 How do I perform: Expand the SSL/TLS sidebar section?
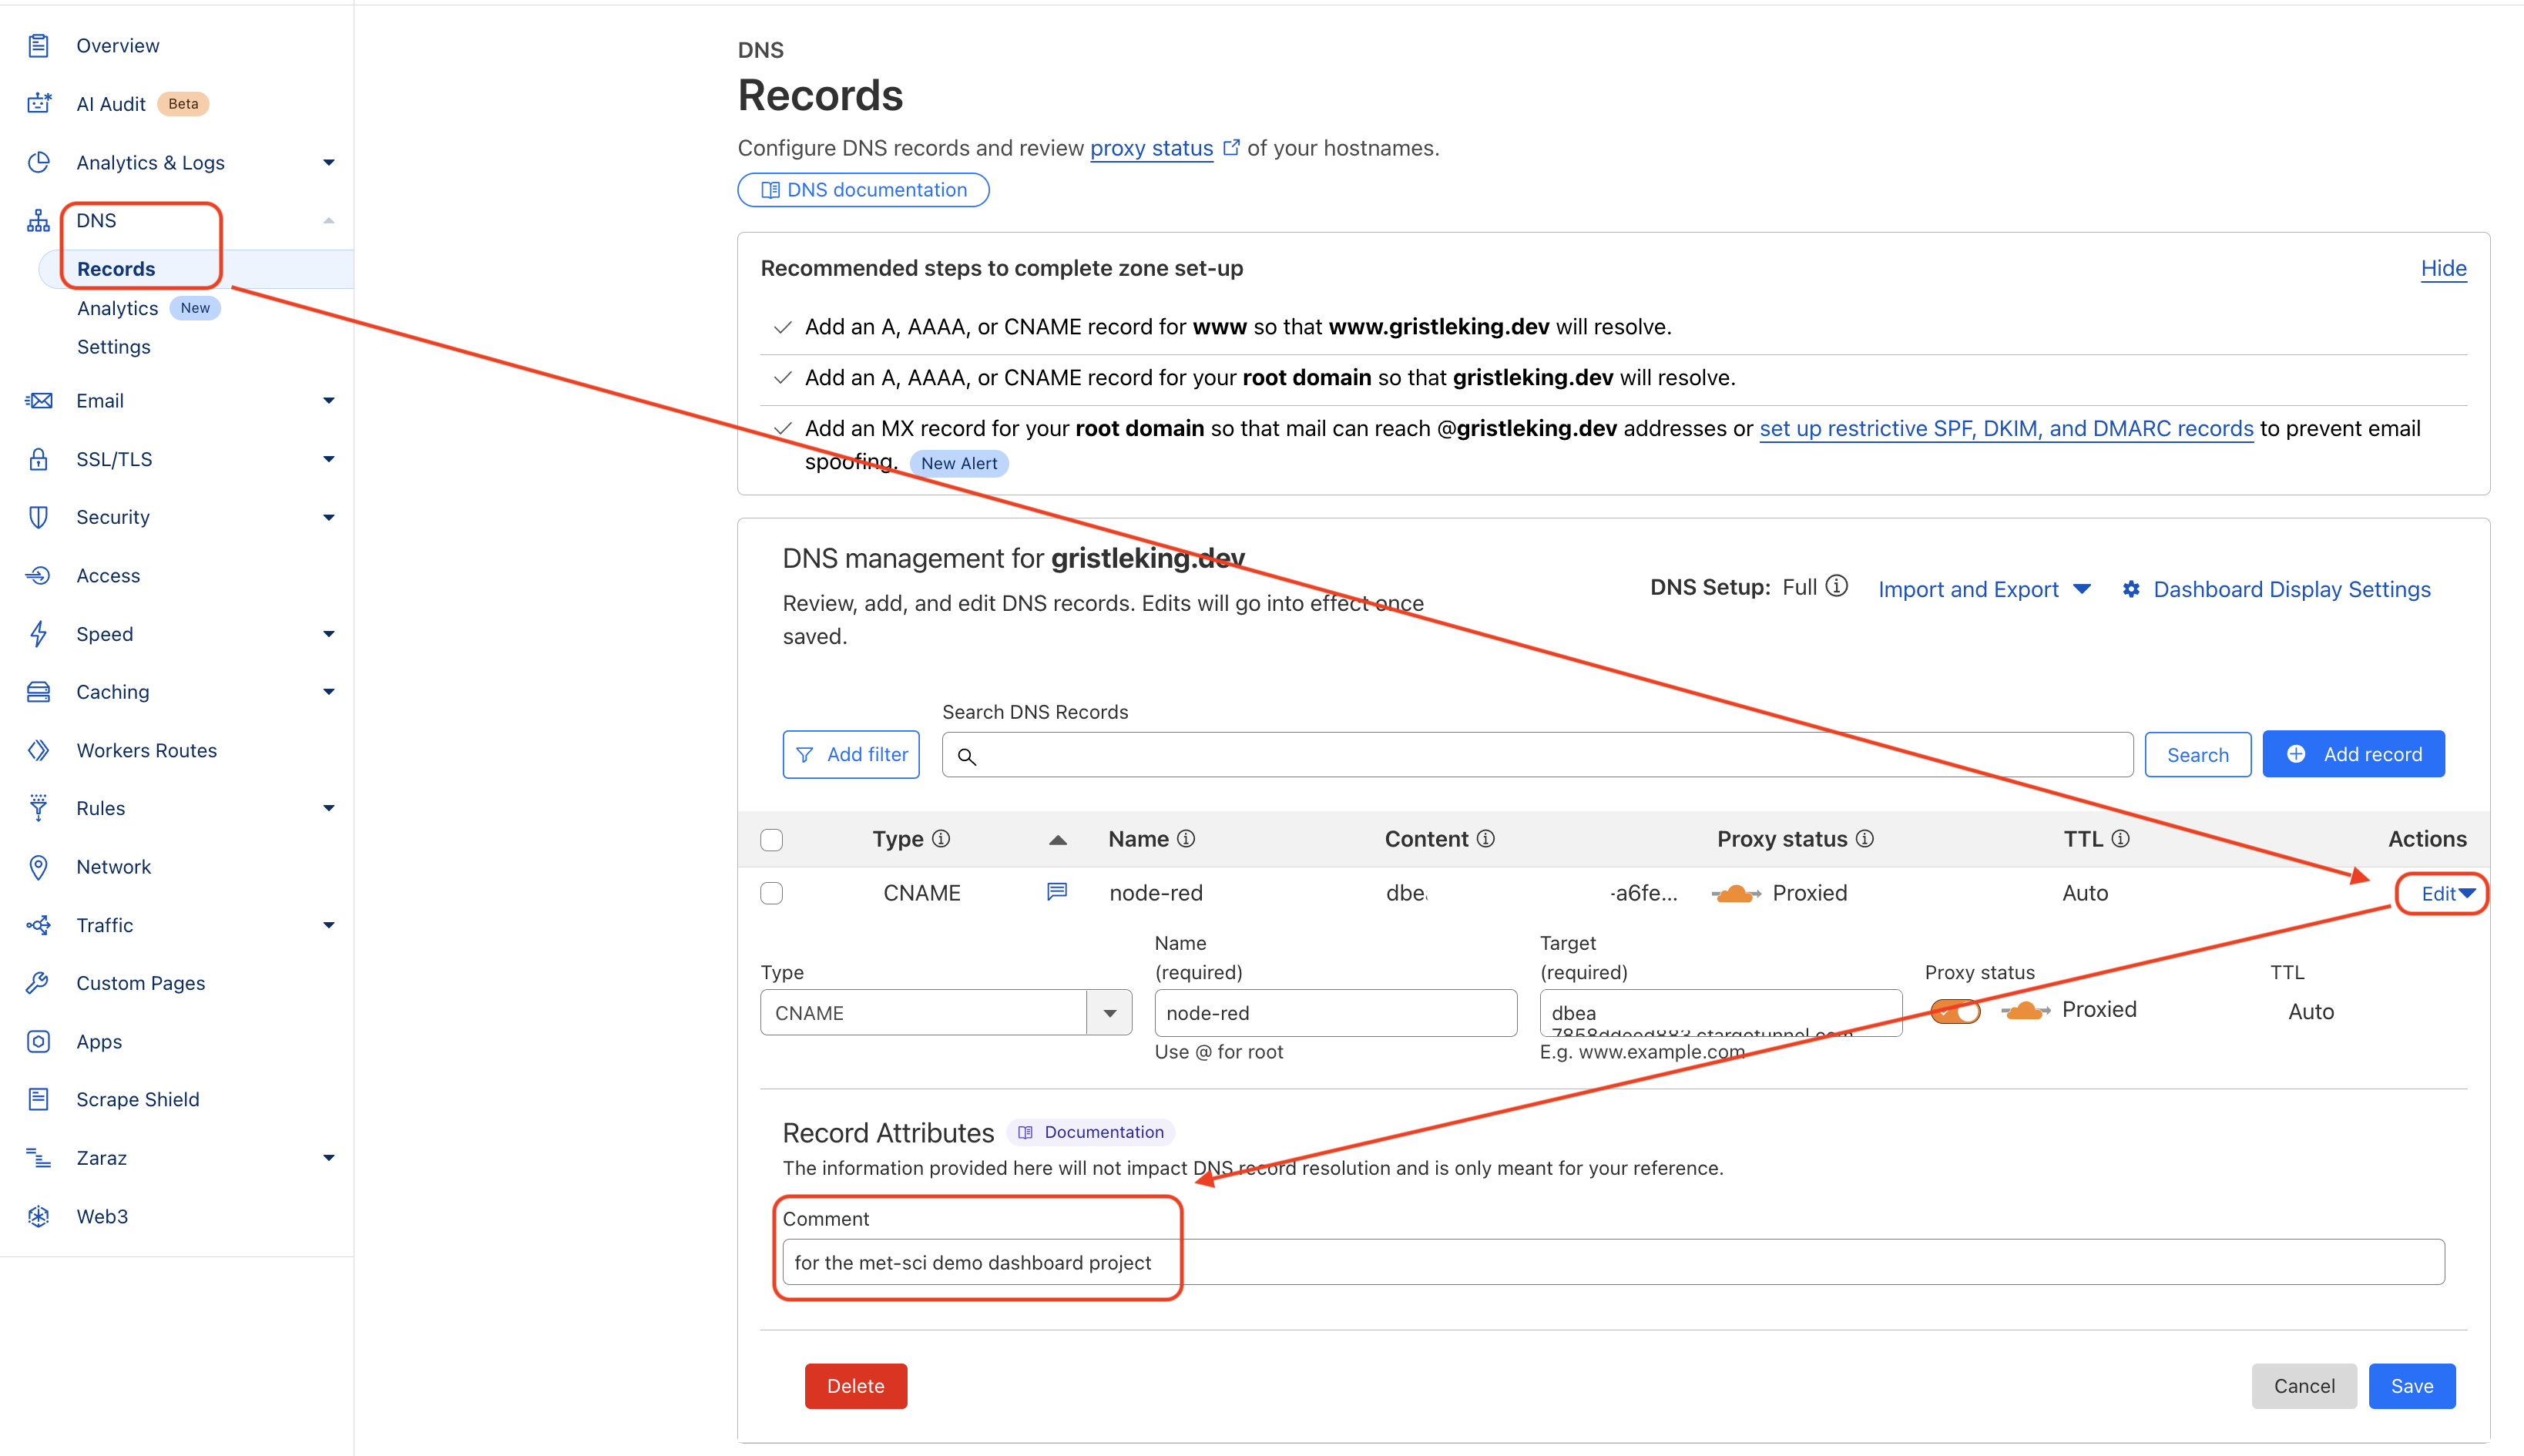[x=329, y=459]
